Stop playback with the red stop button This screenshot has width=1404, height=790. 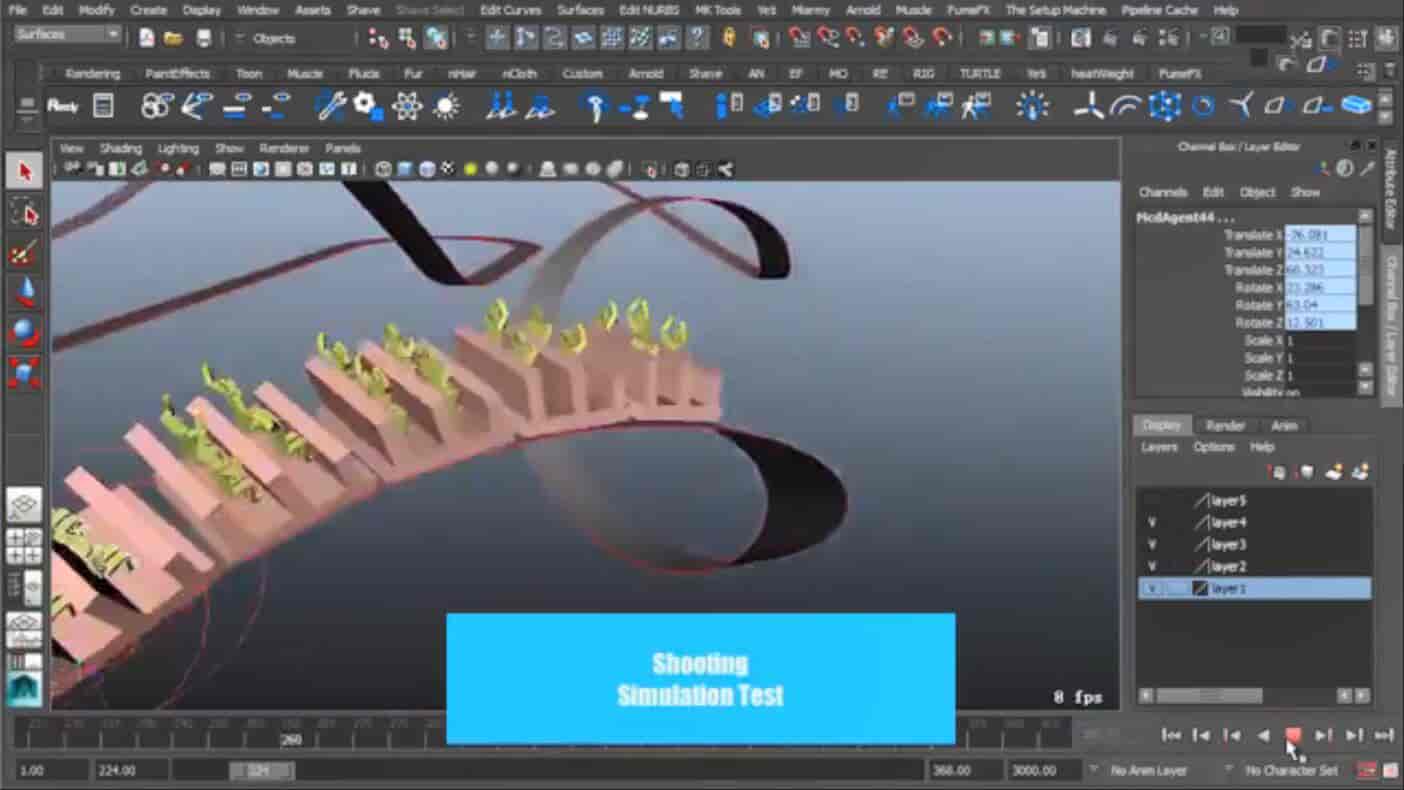point(1293,735)
